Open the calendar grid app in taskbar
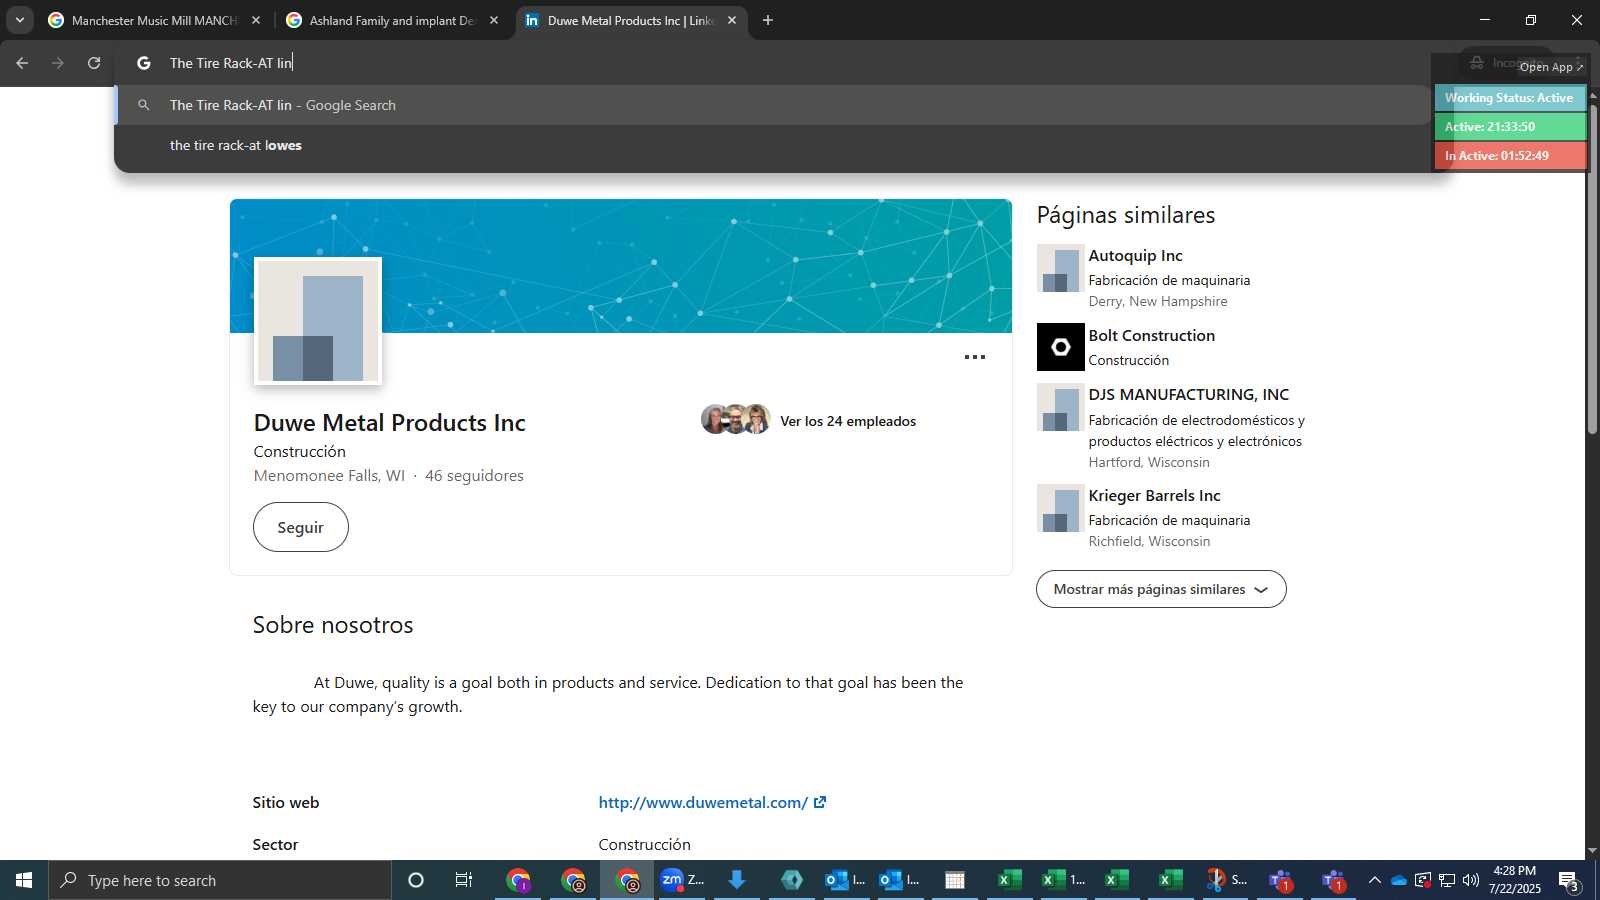The height and width of the screenshot is (900, 1600). [955, 880]
